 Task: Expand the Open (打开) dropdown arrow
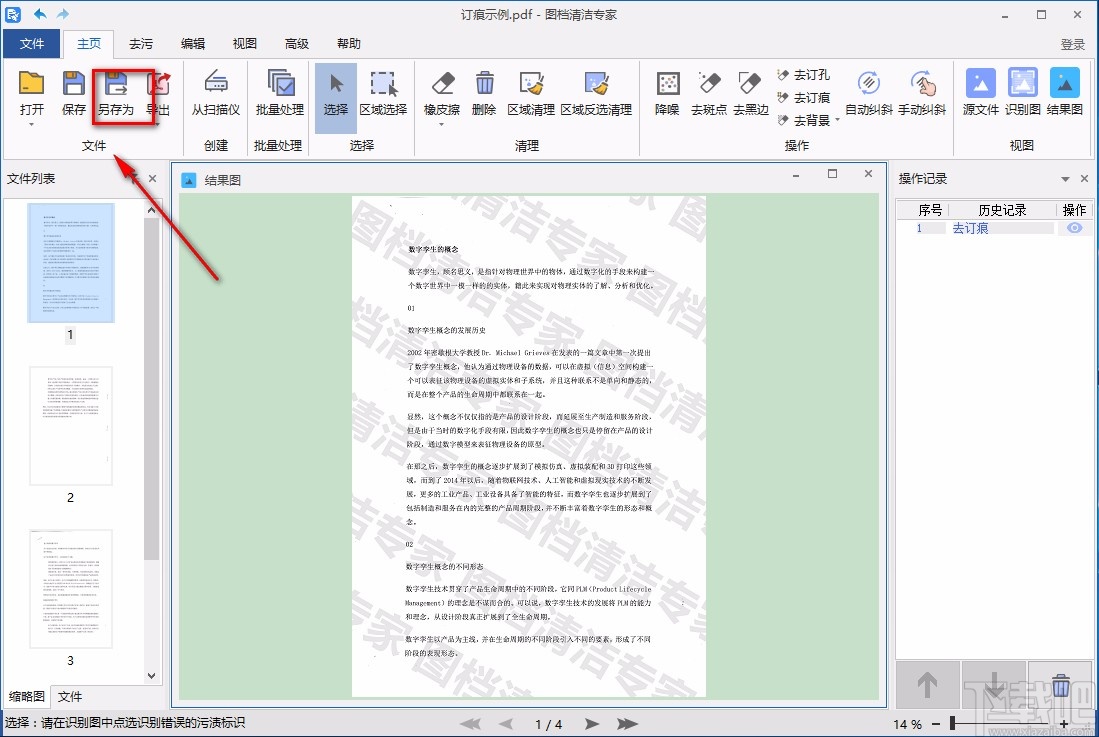click(32, 125)
